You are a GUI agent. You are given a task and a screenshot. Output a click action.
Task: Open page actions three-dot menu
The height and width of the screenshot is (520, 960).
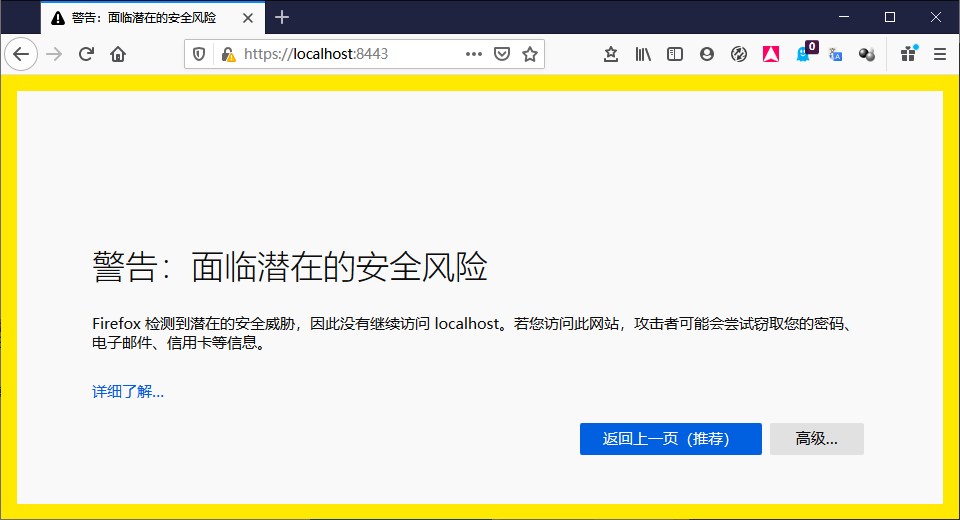tap(473, 55)
